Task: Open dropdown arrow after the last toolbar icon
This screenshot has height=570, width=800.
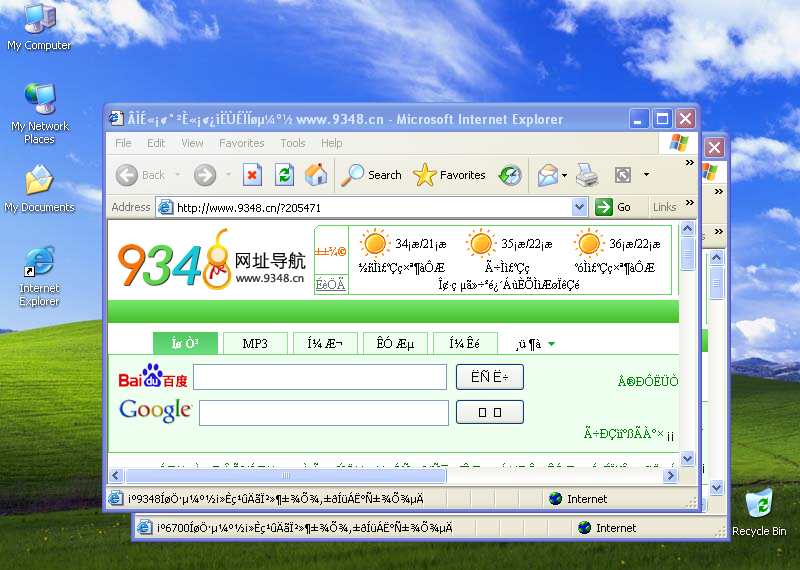Action: pos(646,175)
